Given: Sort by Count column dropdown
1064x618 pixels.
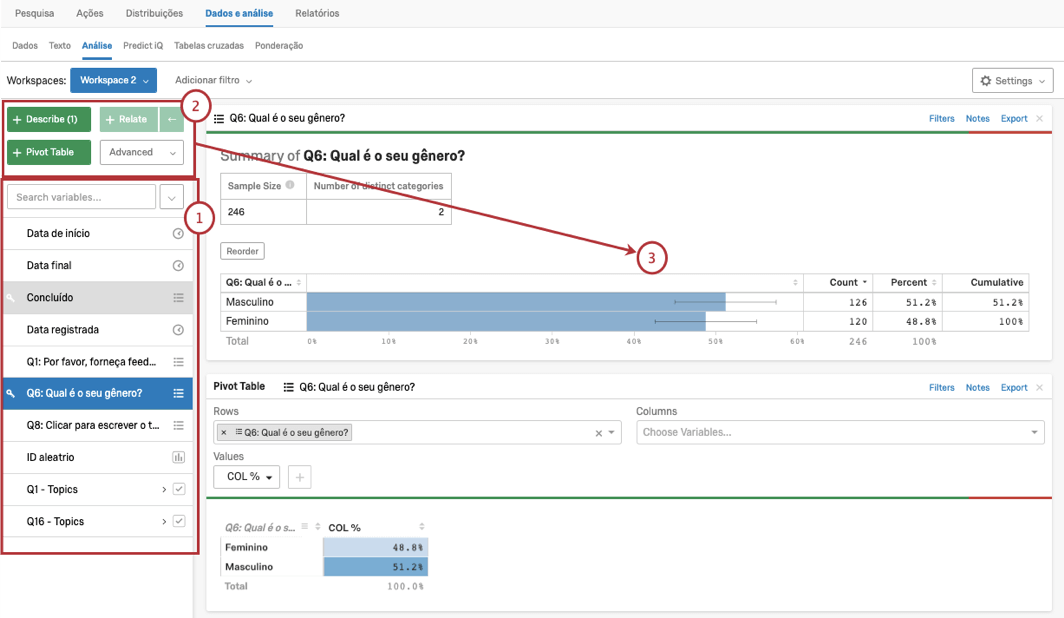Looking at the screenshot, I should point(864,282).
